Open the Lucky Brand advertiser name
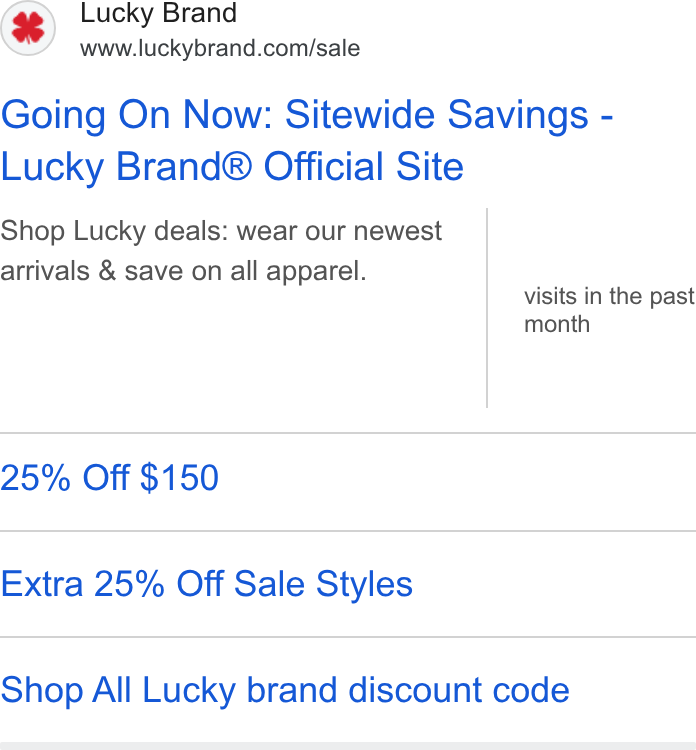The height and width of the screenshot is (750, 696). (158, 13)
